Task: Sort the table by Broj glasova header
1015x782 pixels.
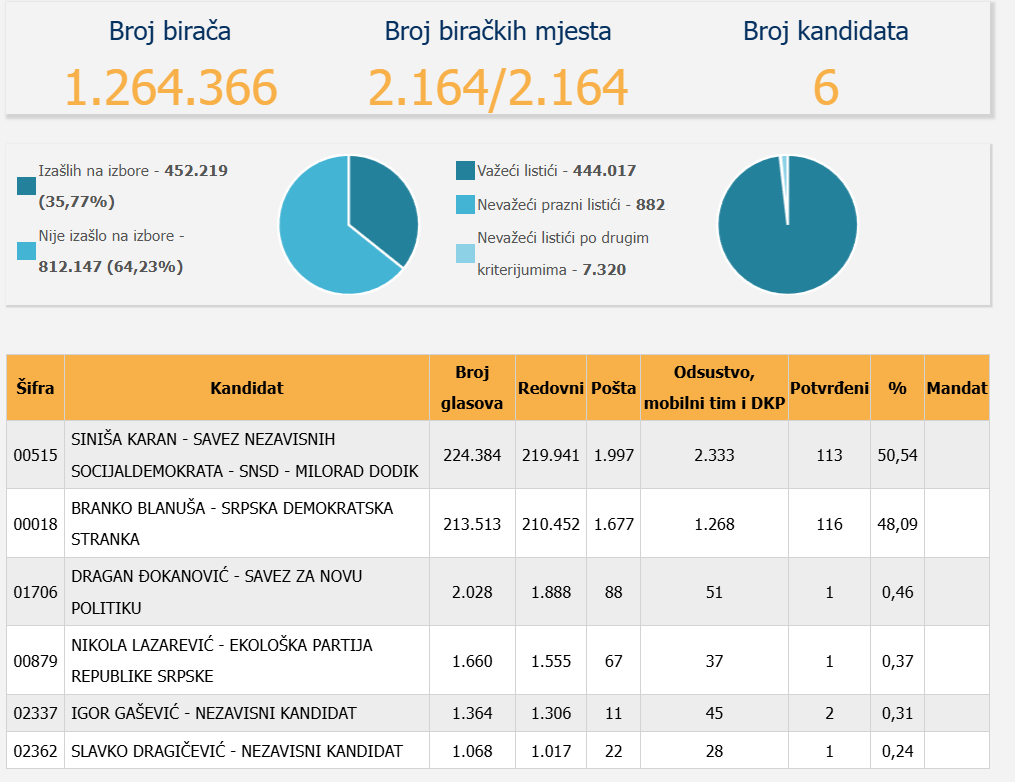Action: tap(471, 388)
